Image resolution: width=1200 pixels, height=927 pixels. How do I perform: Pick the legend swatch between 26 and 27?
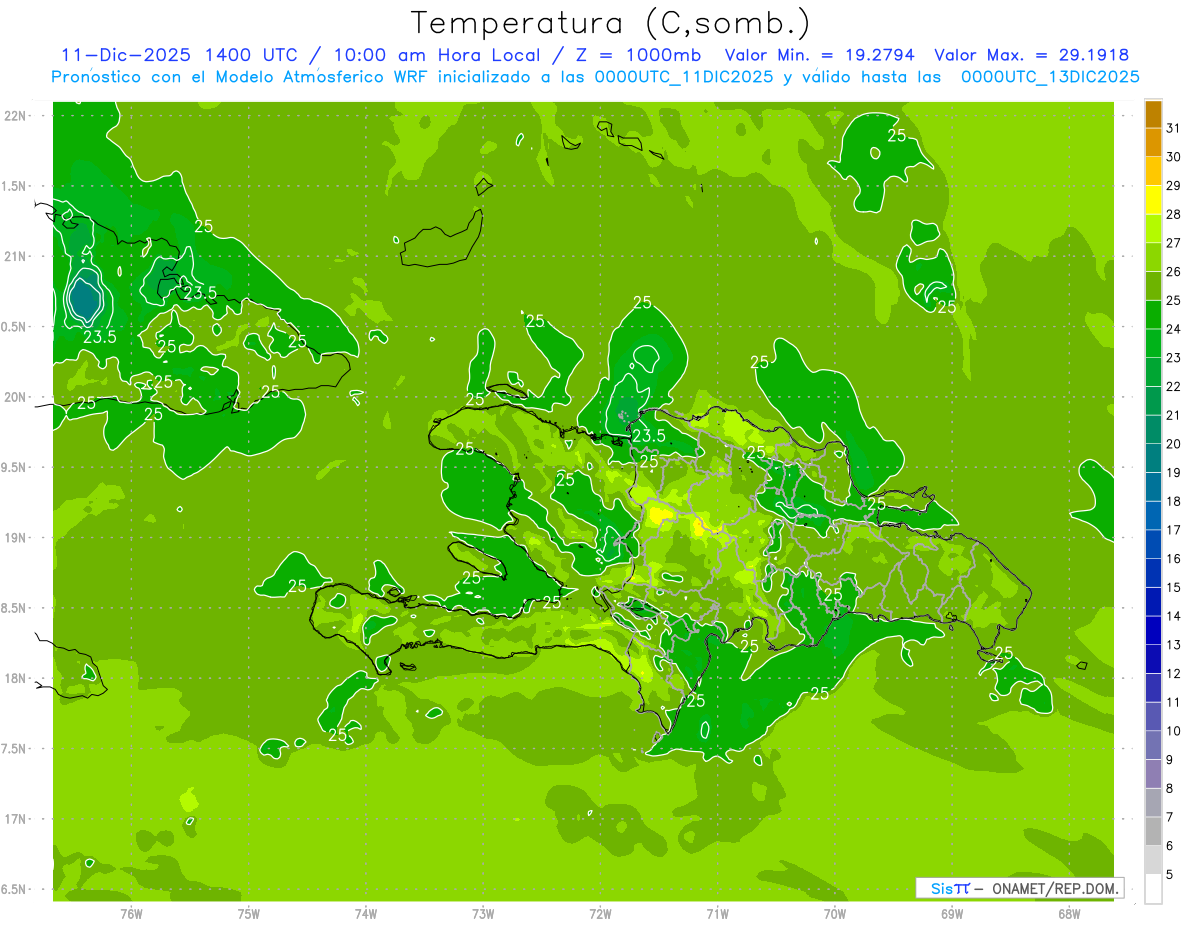(x=1153, y=258)
